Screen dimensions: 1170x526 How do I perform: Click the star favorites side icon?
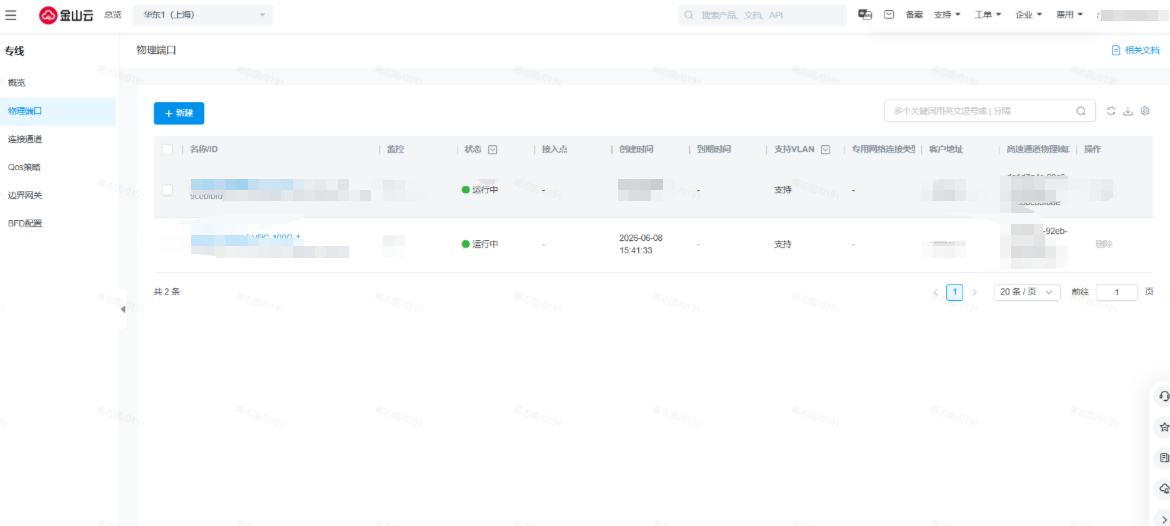pyautogui.click(x=1163, y=428)
